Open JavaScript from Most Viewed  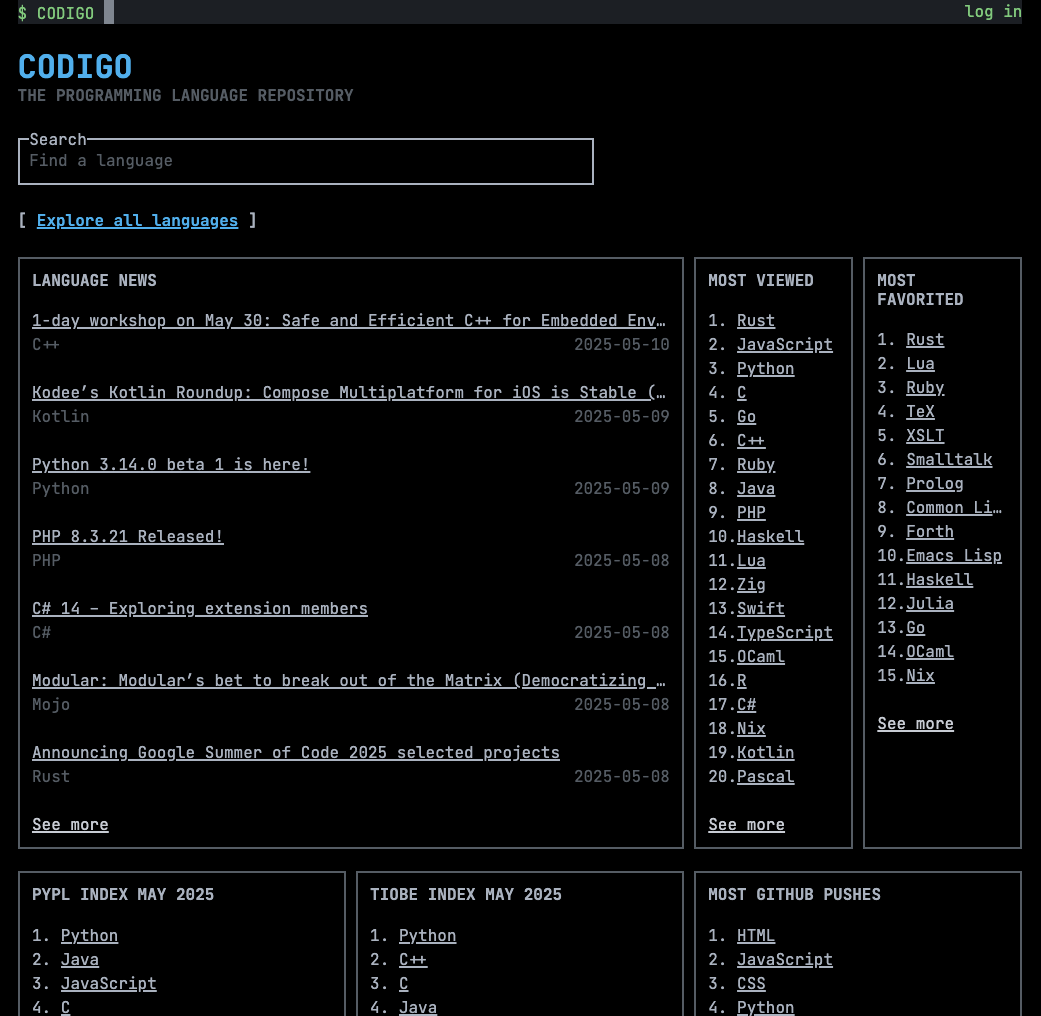pyautogui.click(x=784, y=344)
